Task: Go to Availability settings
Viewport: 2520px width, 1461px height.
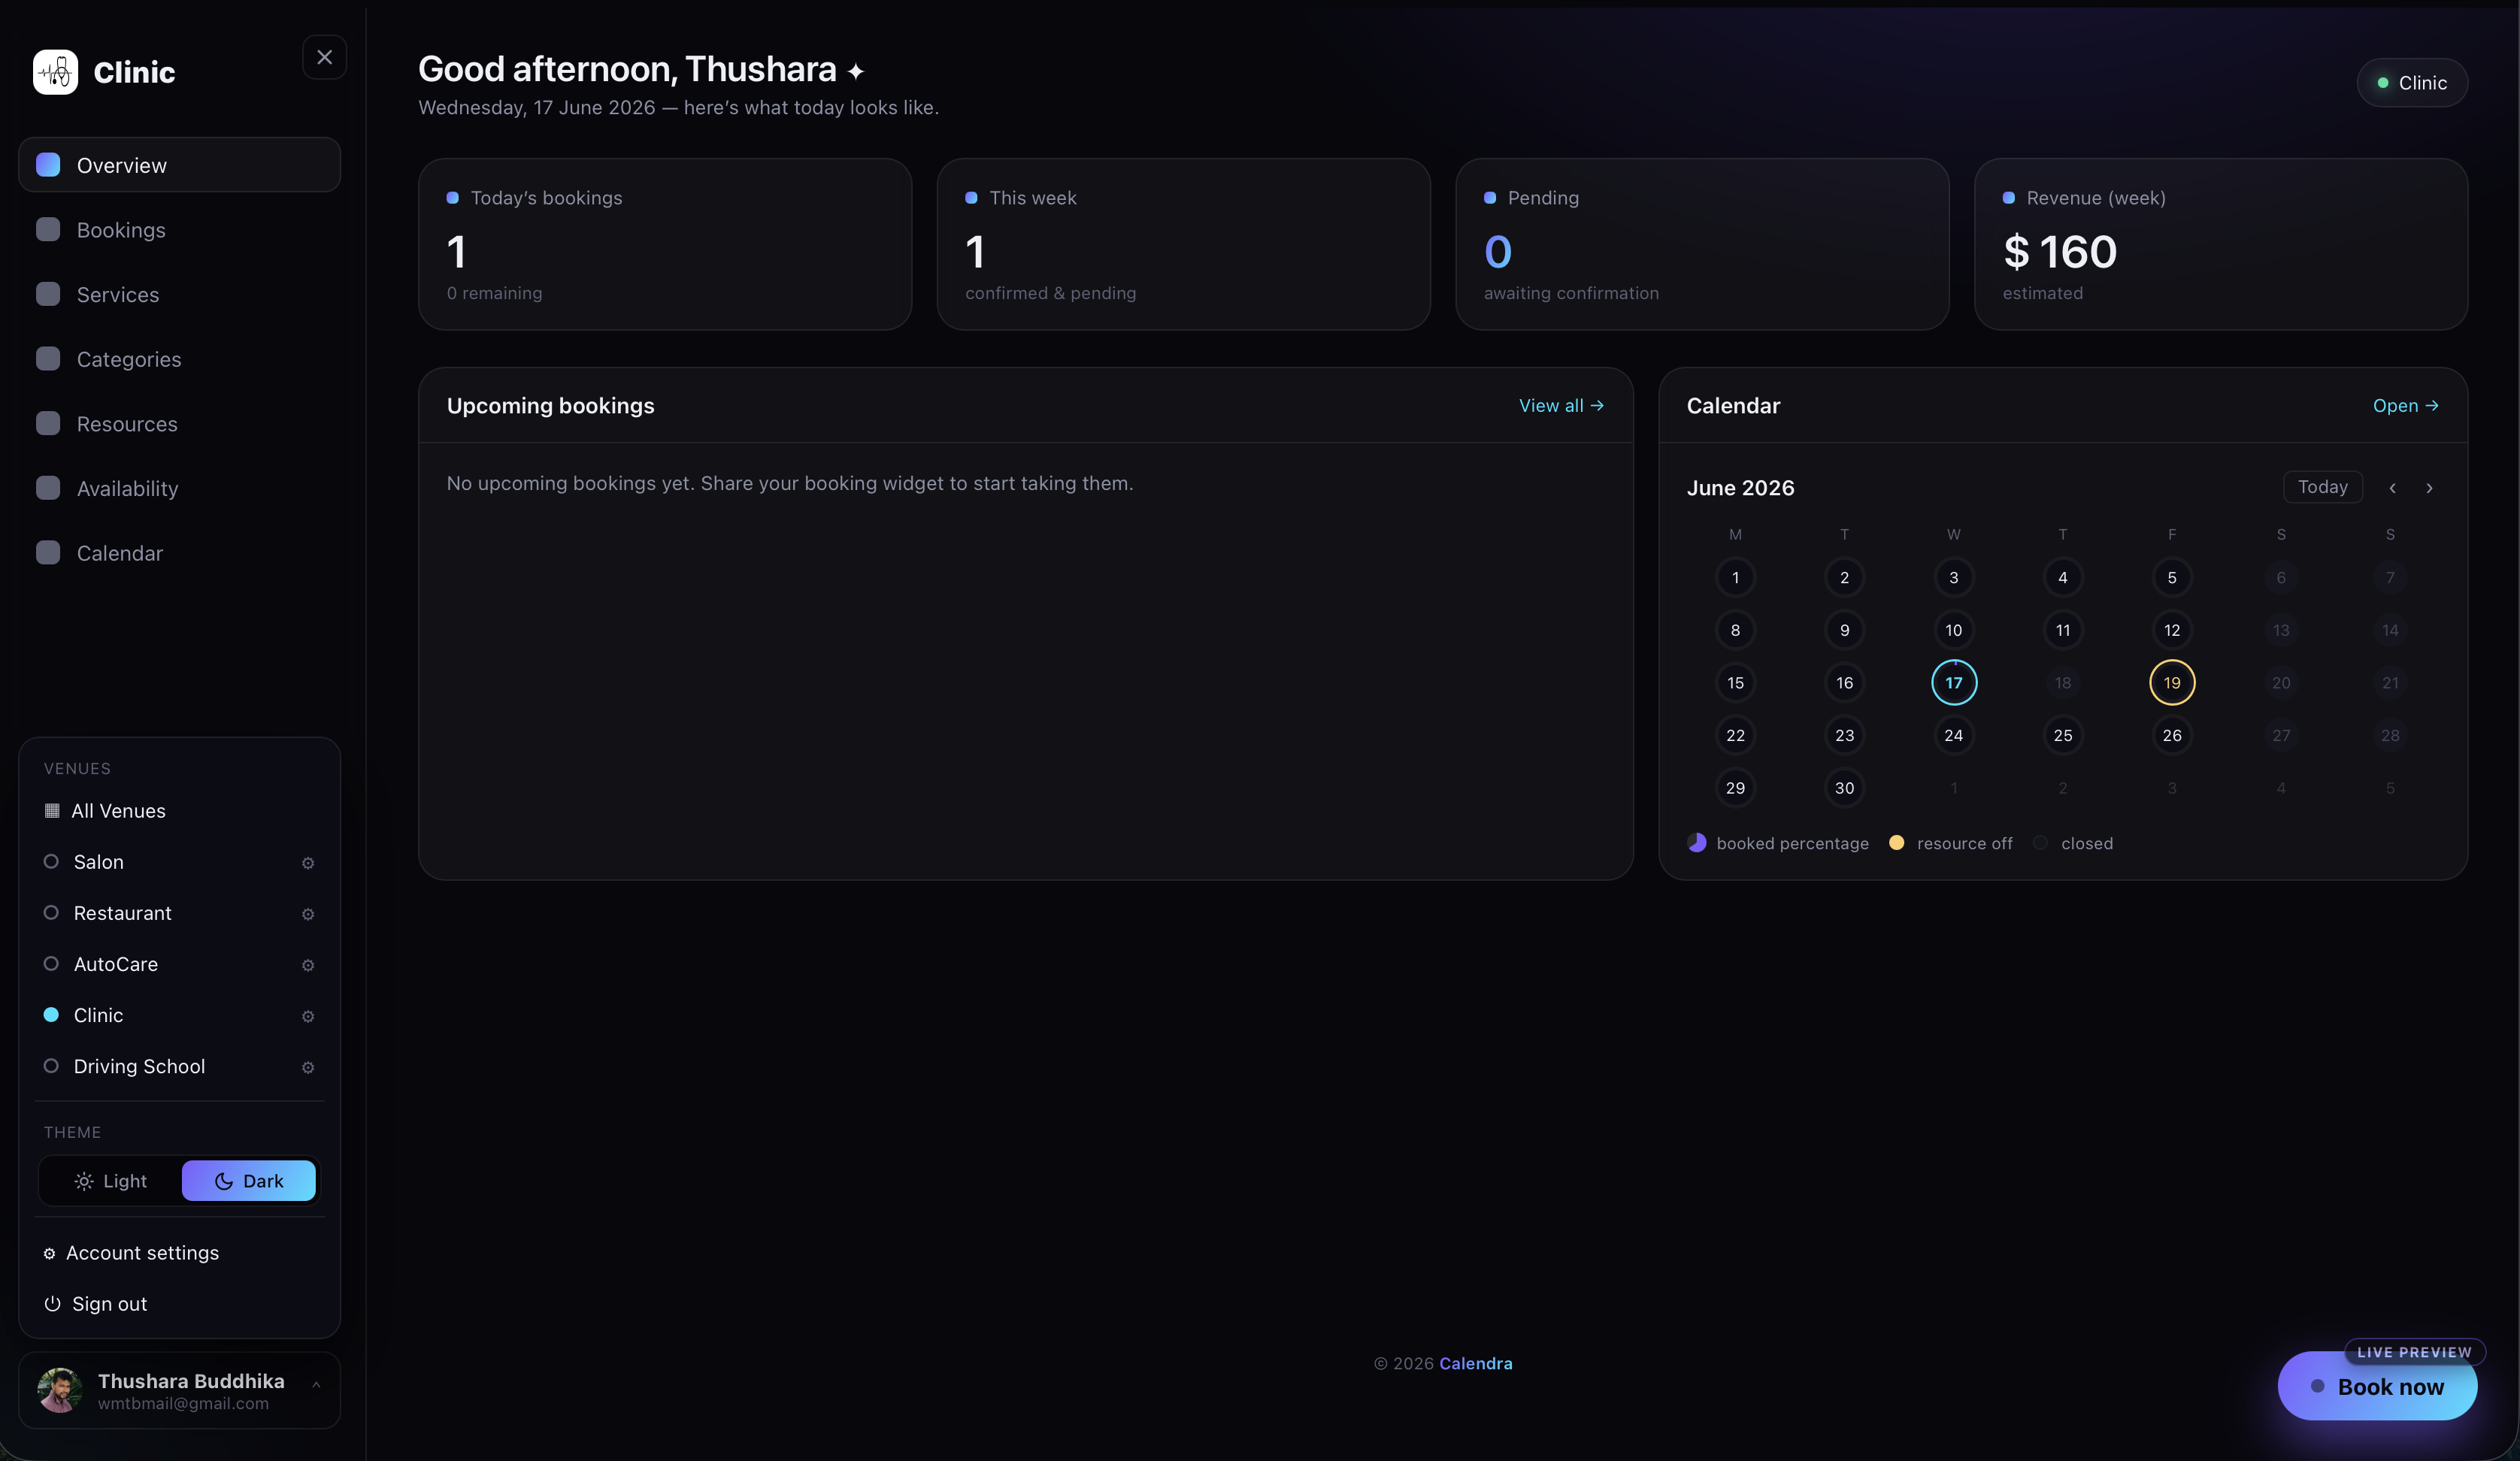Action: [x=179, y=488]
